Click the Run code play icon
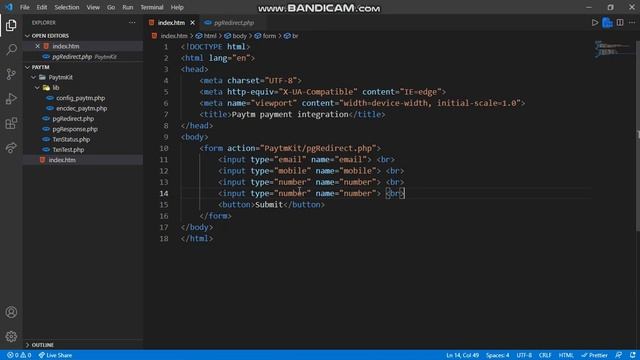The height and width of the screenshot is (360, 640). point(595,23)
